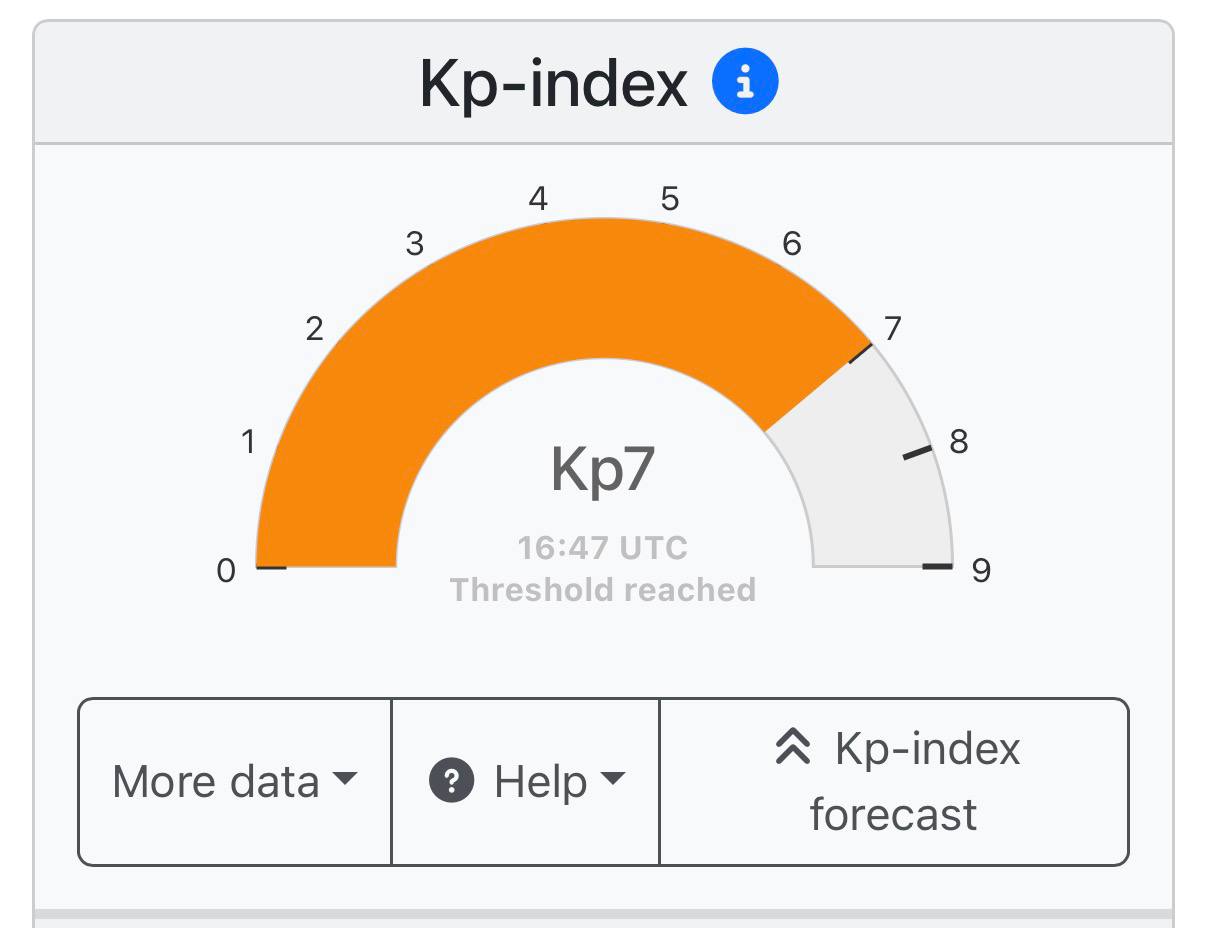Expand the Help dropdown menu
Screen dimensions: 1206x928
point(526,781)
